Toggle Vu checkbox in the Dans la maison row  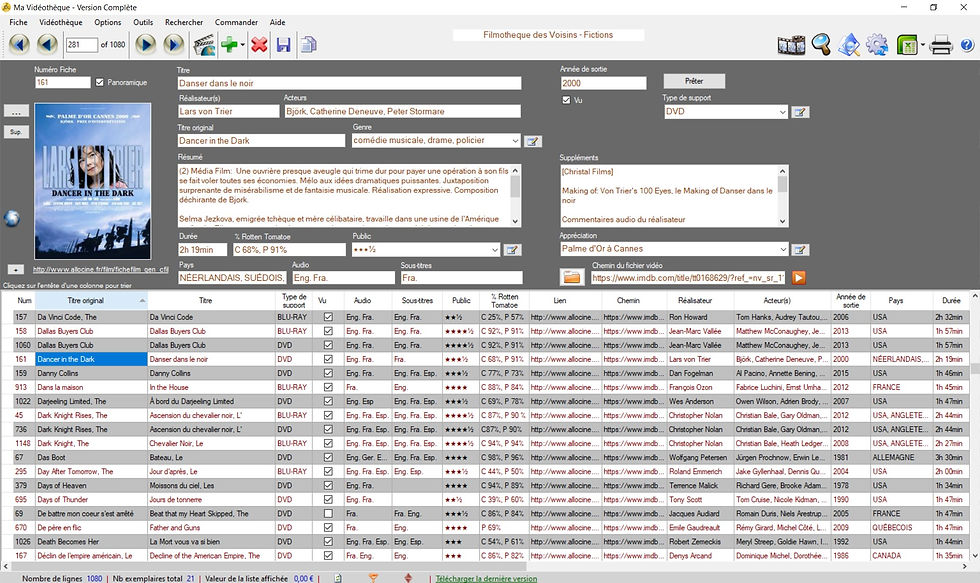pos(328,387)
